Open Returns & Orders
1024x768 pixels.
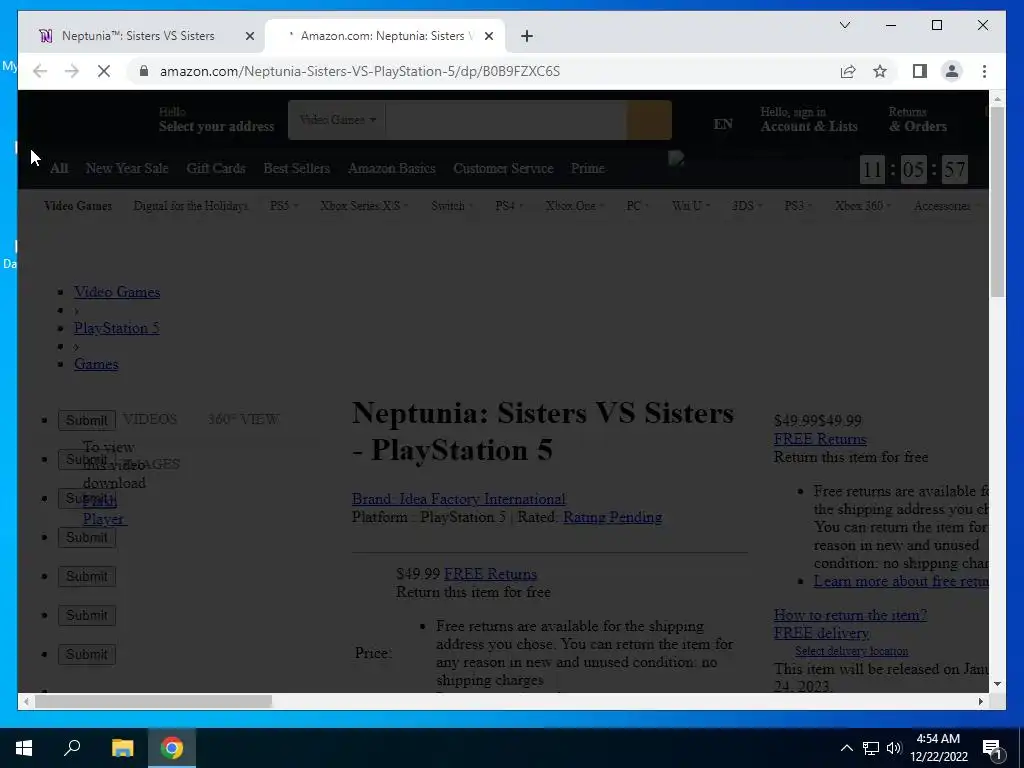click(x=918, y=120)
